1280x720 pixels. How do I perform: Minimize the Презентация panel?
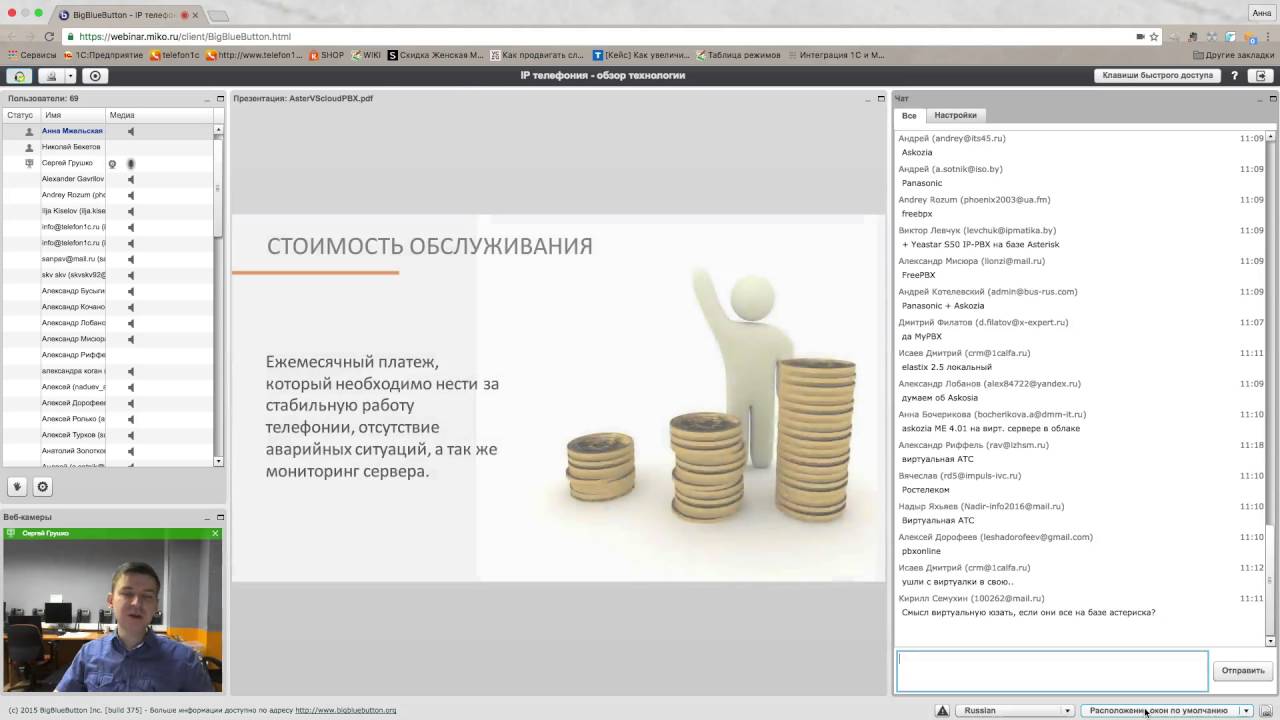pos(867,99)
